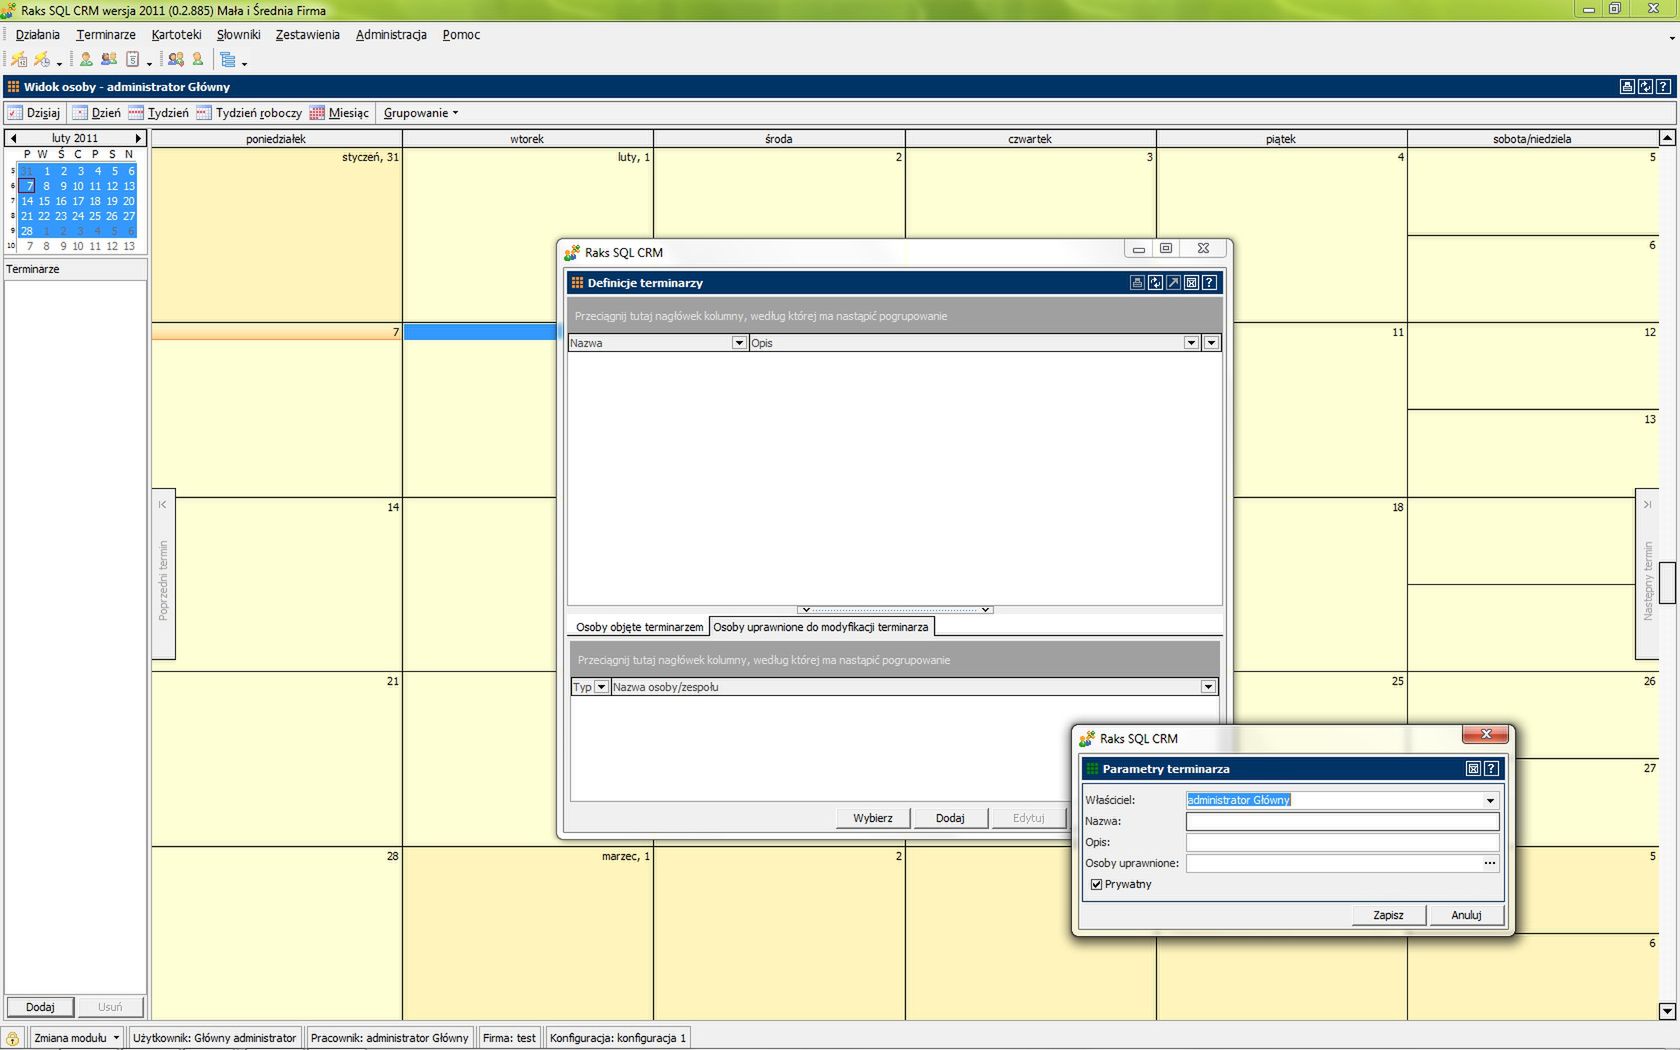
Task: Open the dropdown arrow next to the tree structure icon
Action: click(244, 63)
